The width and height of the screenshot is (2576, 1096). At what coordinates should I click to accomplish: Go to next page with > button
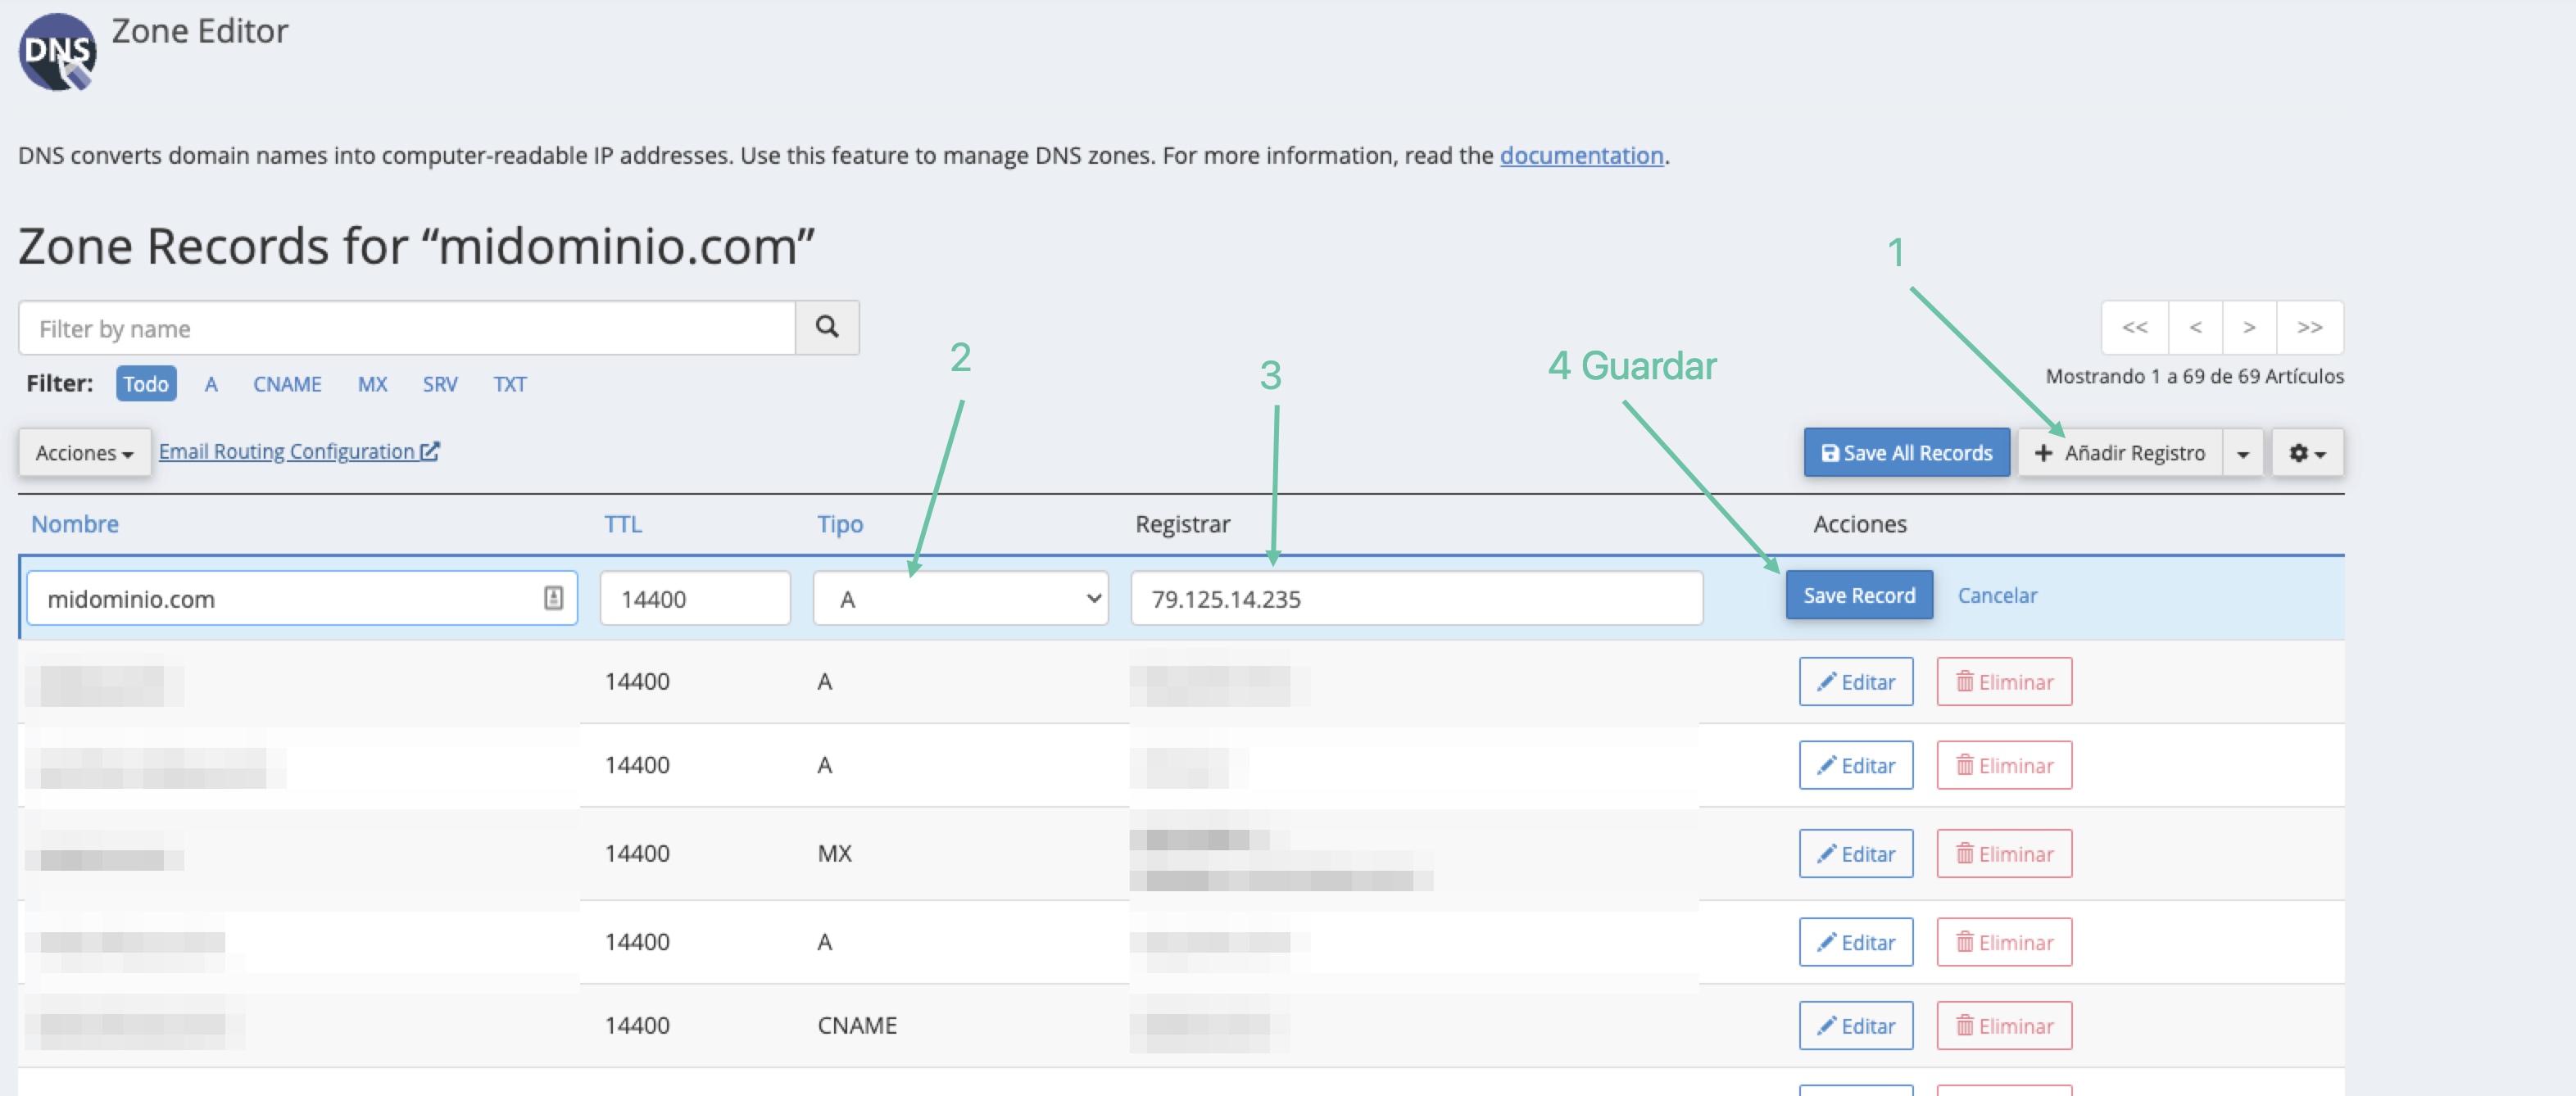click(2248, 327)
